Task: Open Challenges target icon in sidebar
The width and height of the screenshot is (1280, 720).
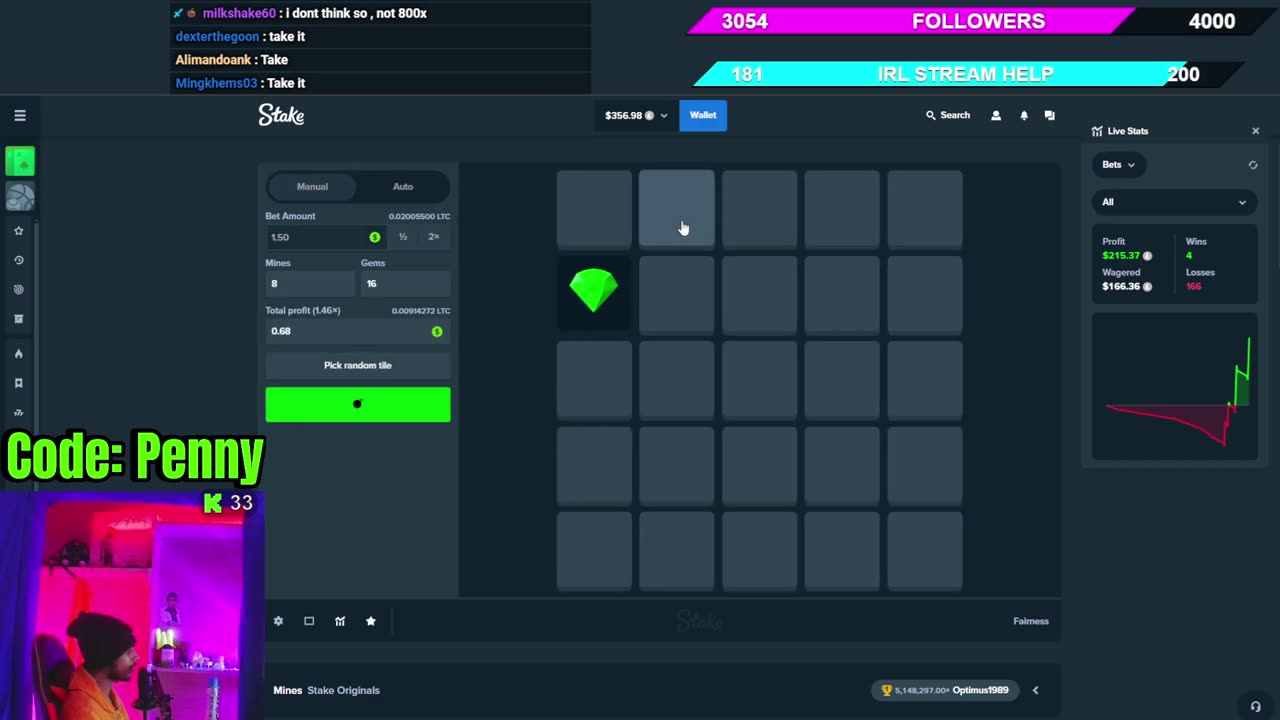Action: pyautogui.click(x=18, y=290)
